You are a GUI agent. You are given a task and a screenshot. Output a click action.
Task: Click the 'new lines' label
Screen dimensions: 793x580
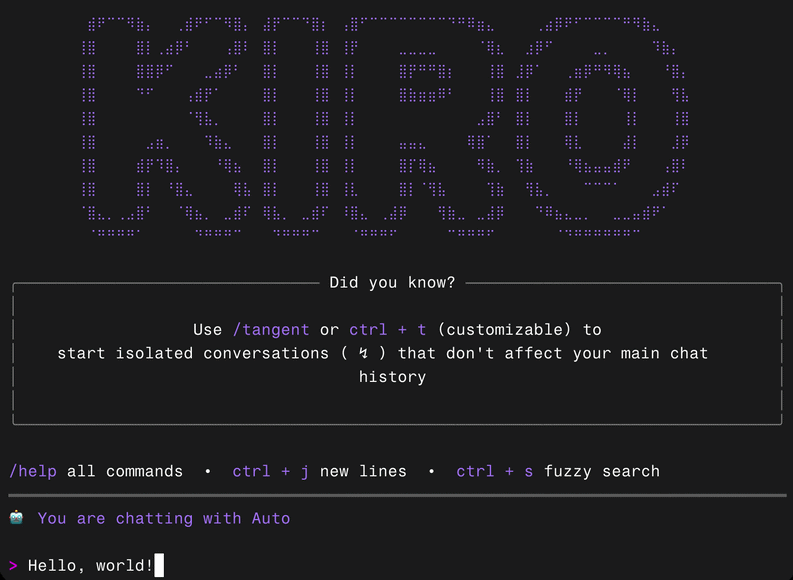363,471
